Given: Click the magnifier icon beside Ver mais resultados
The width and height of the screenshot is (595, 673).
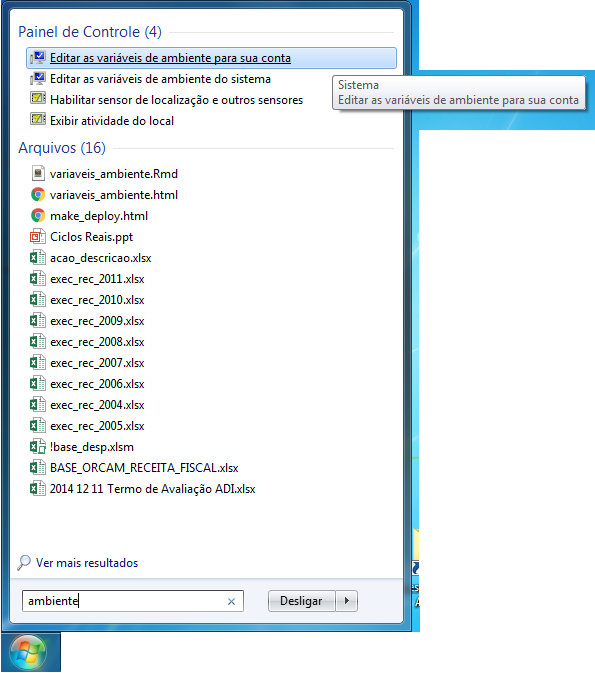Looking at the screenshot, I should click(24, 562).
